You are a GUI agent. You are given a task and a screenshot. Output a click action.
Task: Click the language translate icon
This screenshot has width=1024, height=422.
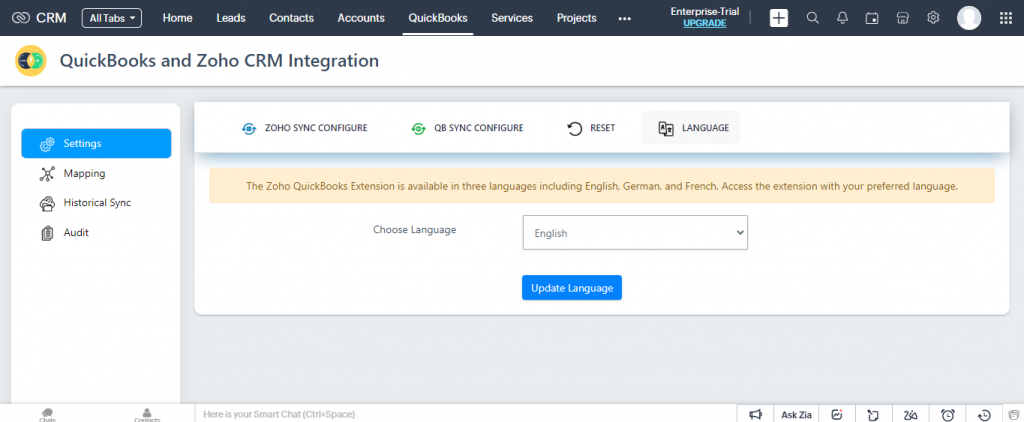click(x=665, y=129)
